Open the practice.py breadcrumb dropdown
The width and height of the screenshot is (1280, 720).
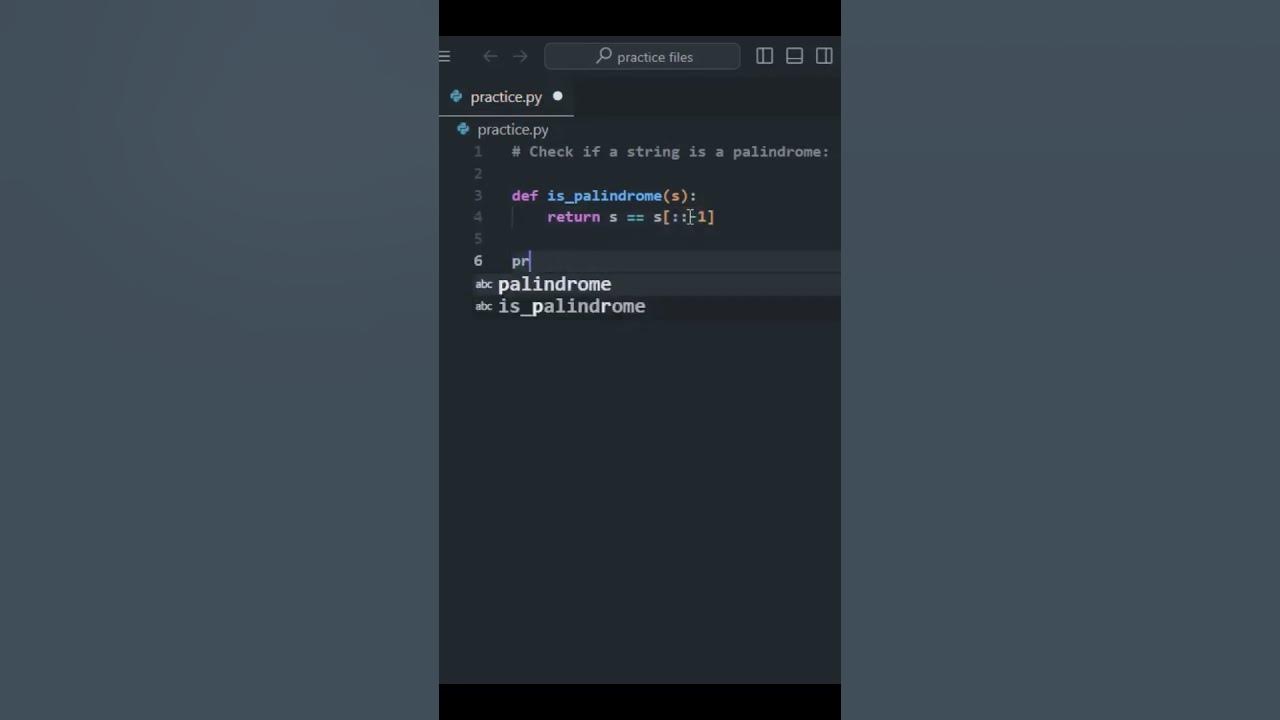point(513,130)
